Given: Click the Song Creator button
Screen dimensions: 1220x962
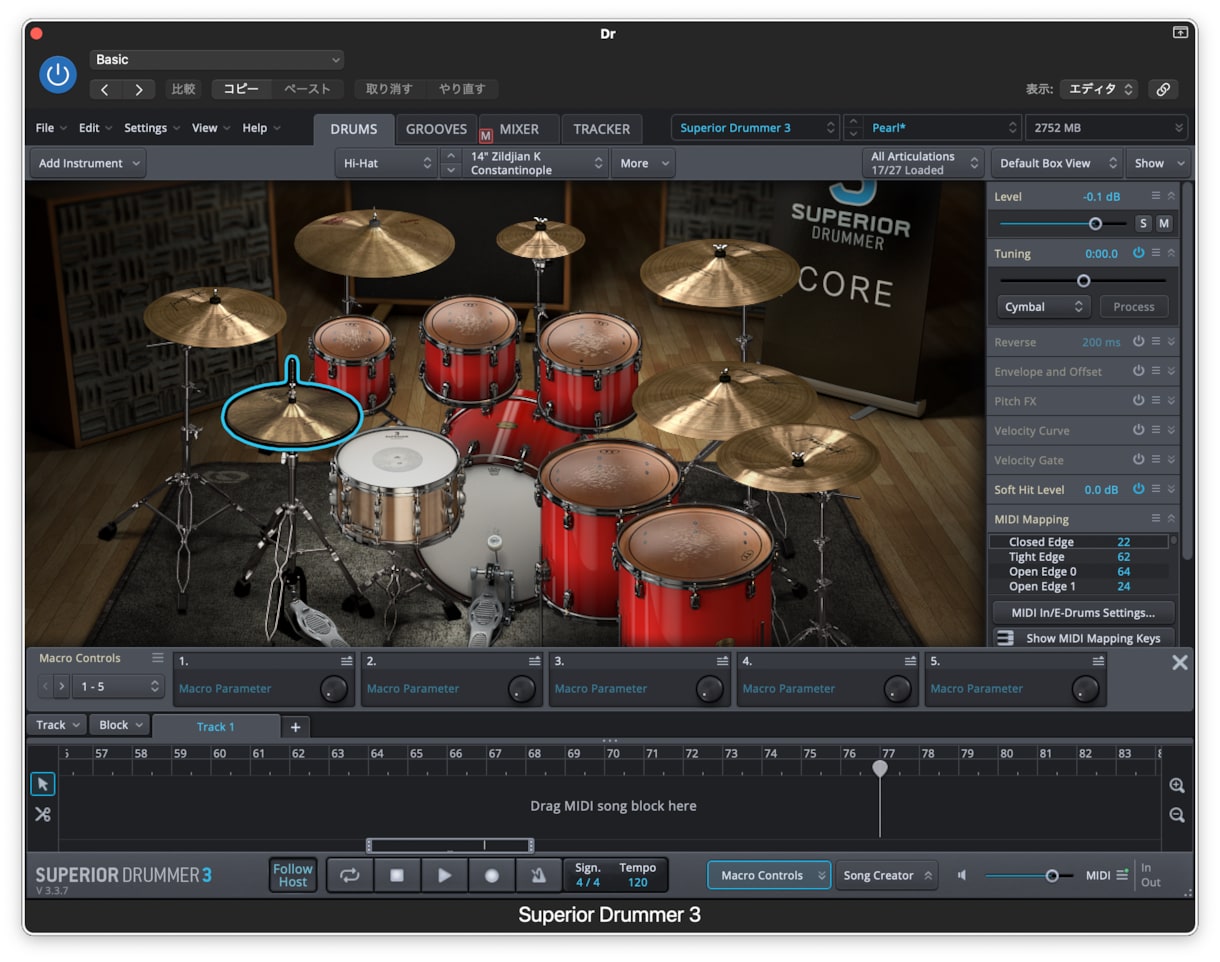Looking at the screenshot, I should tap(887, 875).
